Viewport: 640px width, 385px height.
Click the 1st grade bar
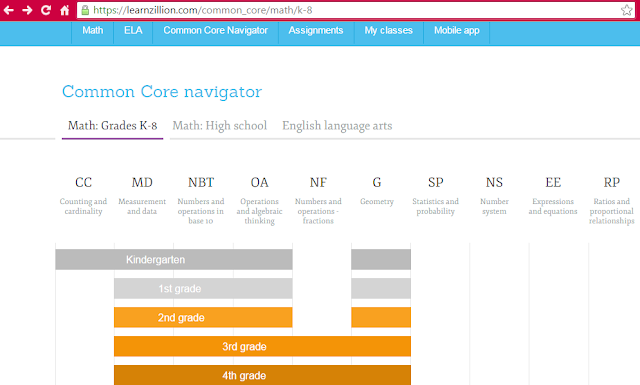(x=203, y=289)
